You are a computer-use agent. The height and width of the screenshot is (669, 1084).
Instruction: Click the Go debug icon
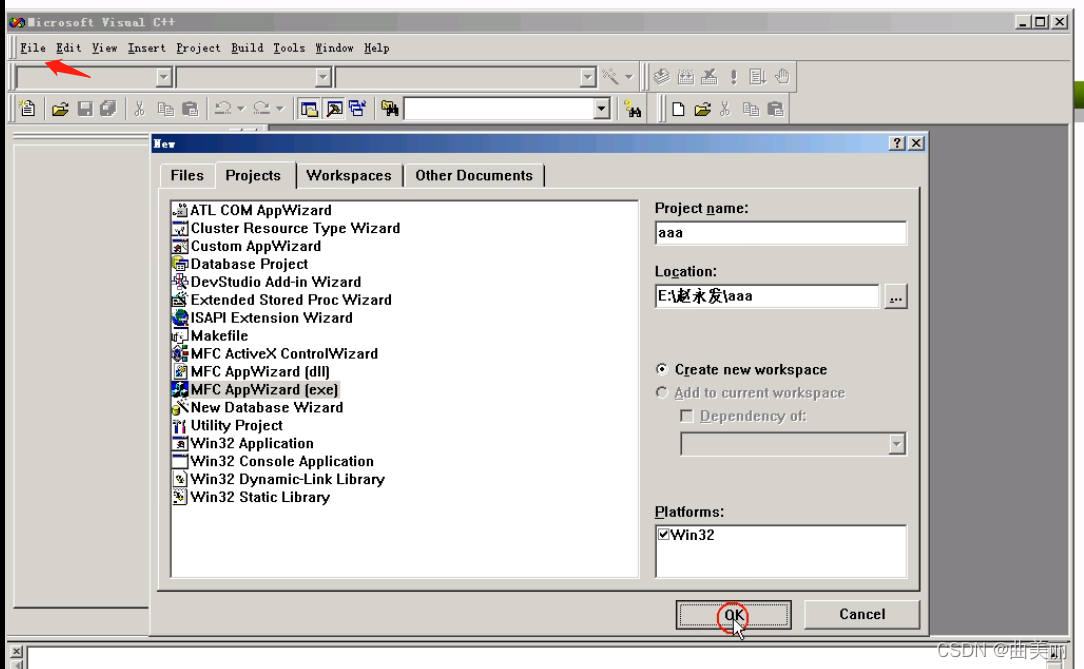(758, 77)
